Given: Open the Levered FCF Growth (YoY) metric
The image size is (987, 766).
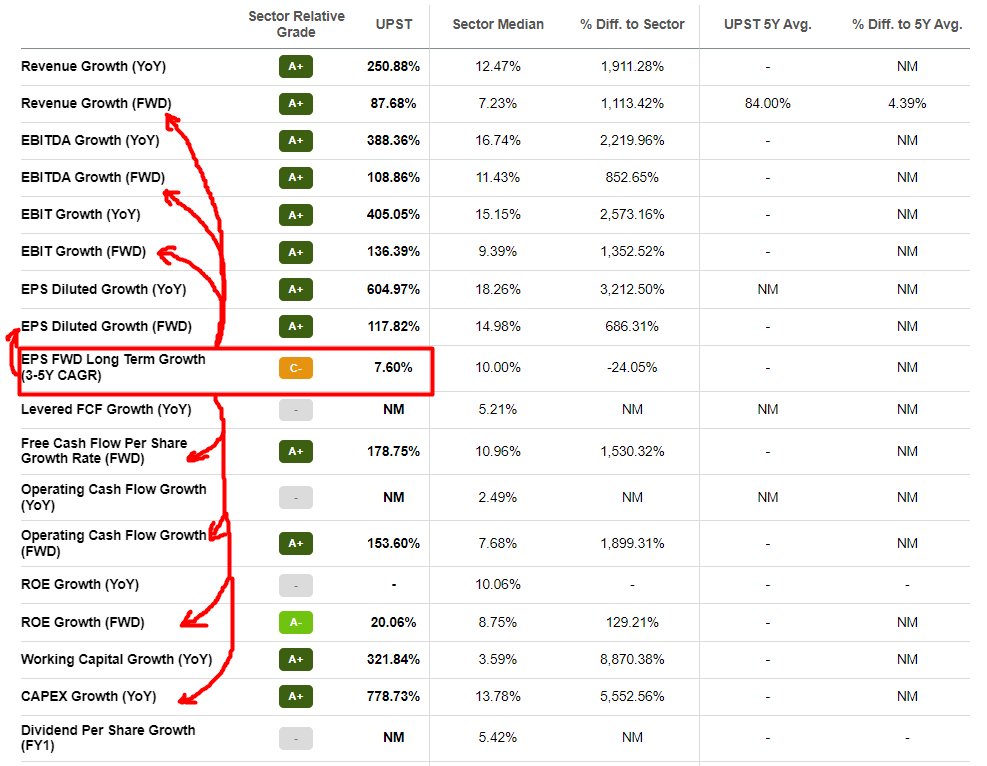Looking at the screenshot, I should click(x=106, y=410).
